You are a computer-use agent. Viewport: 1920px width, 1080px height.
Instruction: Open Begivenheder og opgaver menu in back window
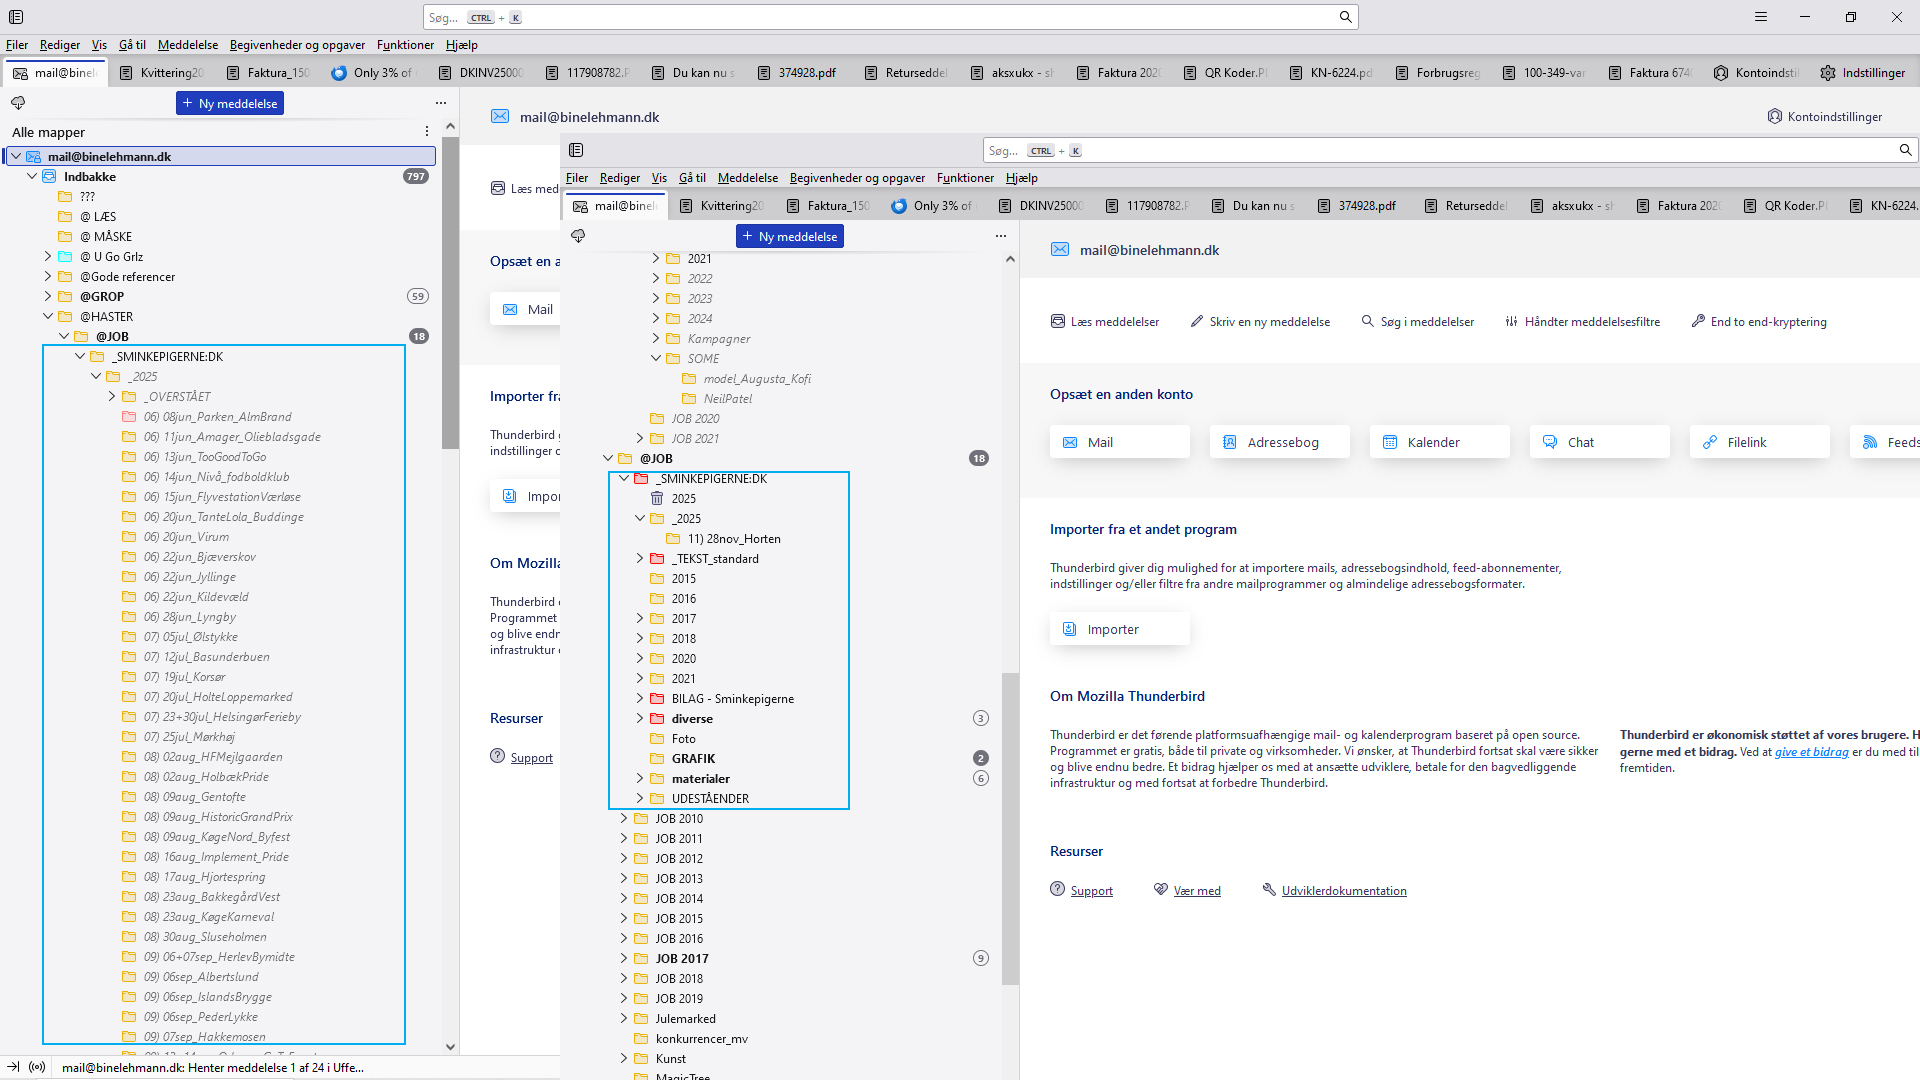pos(297,45)
